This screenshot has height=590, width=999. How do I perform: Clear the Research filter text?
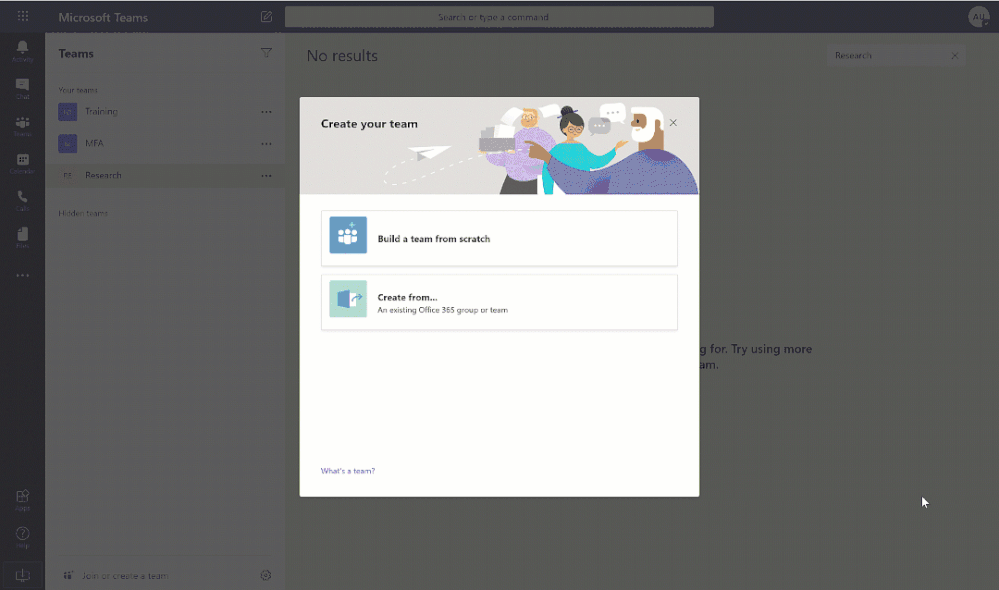tap(954, 56)
